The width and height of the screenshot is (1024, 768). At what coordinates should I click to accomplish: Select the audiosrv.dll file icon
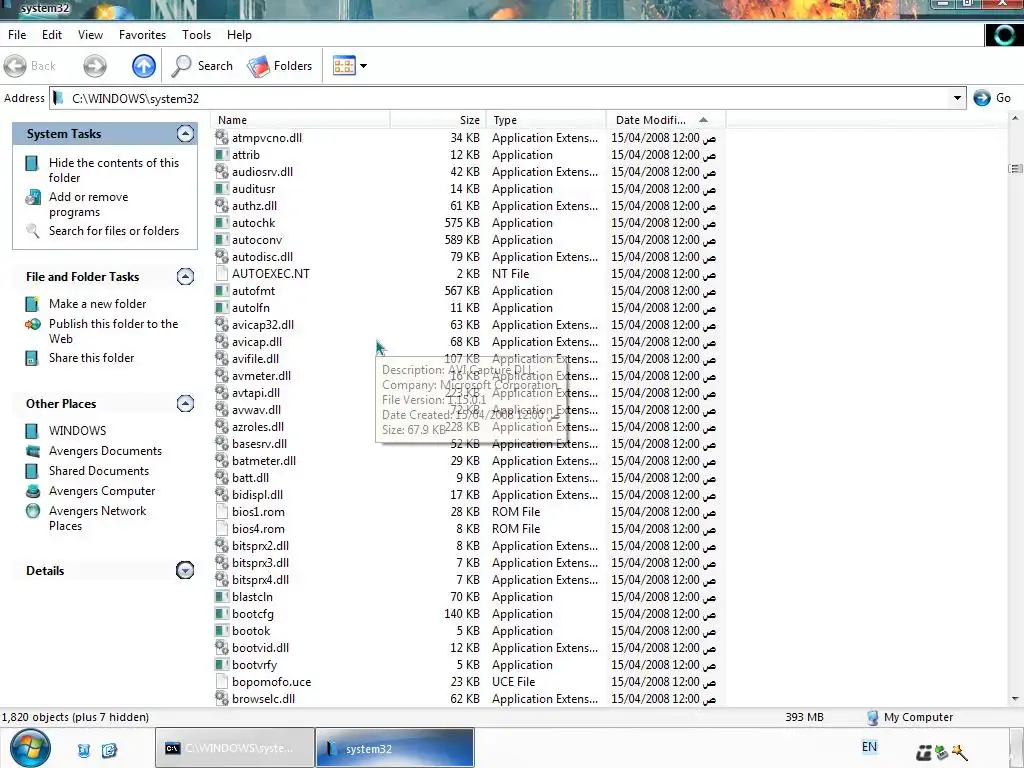pyautogui.click(x=222, y=172)
